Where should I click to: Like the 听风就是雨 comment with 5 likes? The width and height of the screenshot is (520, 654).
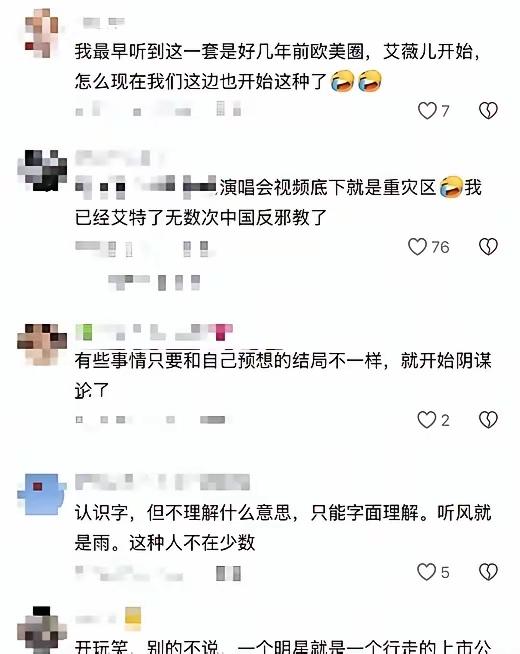pos(427,572)
